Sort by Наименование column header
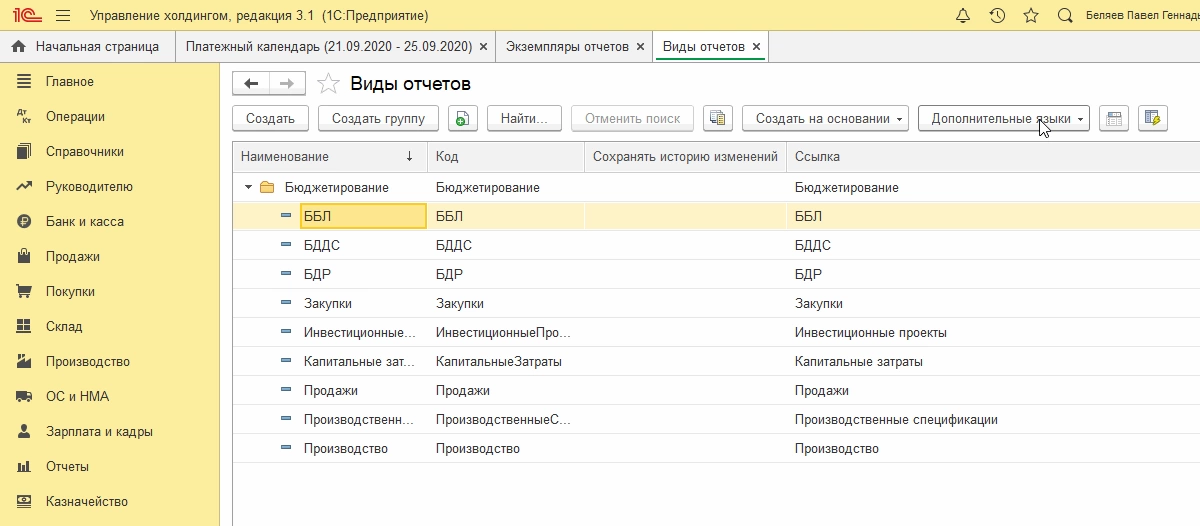 [x=320, y=157]
